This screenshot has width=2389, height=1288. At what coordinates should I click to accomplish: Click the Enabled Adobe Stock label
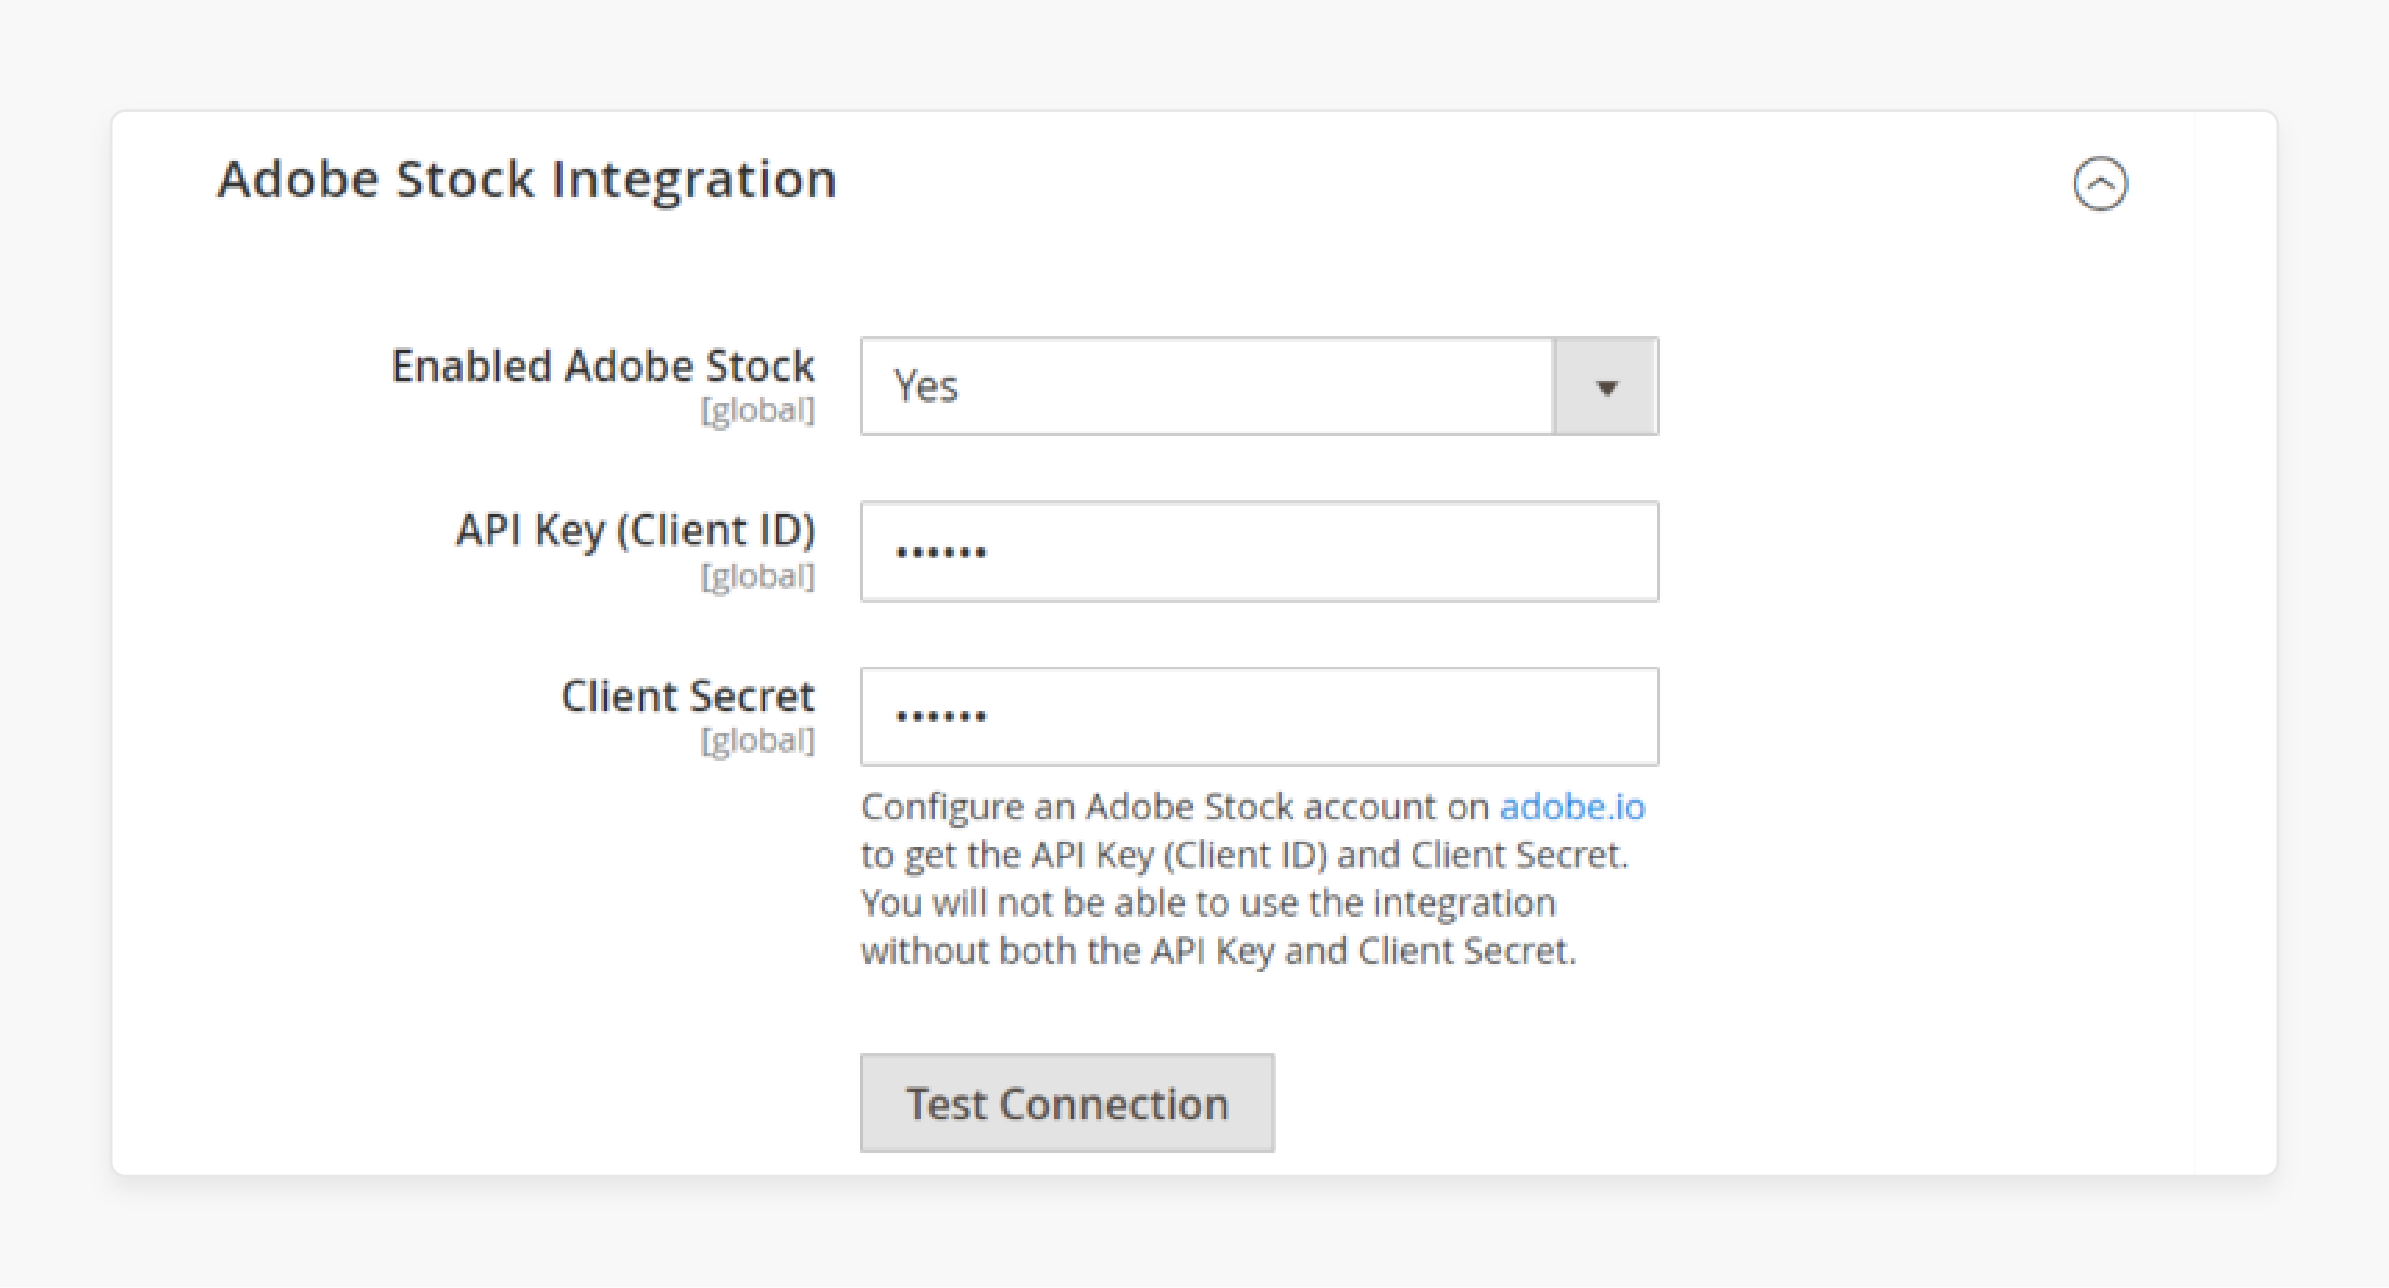[603, 366]
